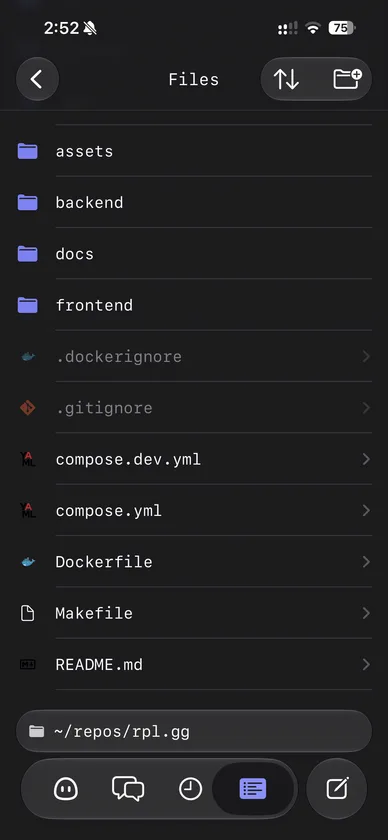The width and height of the screenshot is (388, 840).
Task: Open the docs folder icon
Action: pyautogui.click(x=27, y=254)
